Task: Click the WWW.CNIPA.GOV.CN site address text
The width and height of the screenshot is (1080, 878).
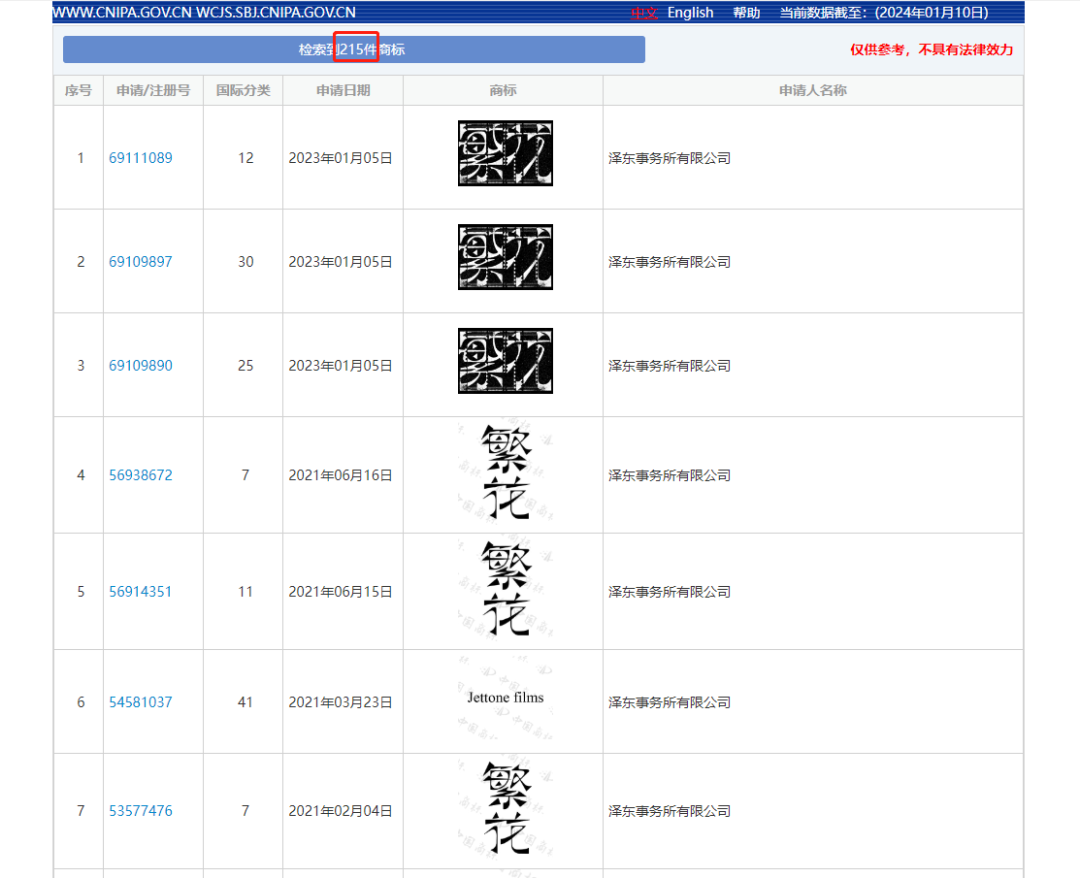Action: (x=122, y=12)
